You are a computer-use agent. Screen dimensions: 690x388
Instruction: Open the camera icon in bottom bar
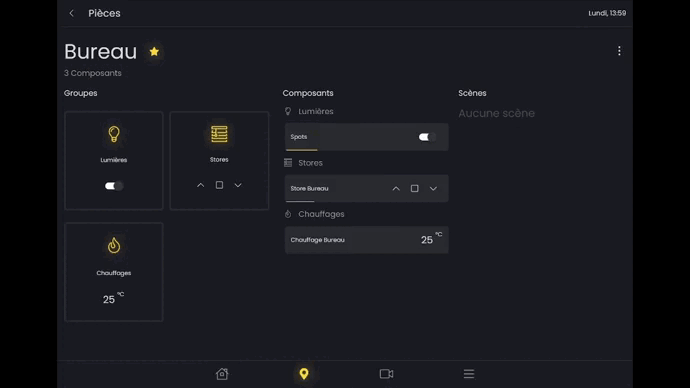click(x=386, y=373)
